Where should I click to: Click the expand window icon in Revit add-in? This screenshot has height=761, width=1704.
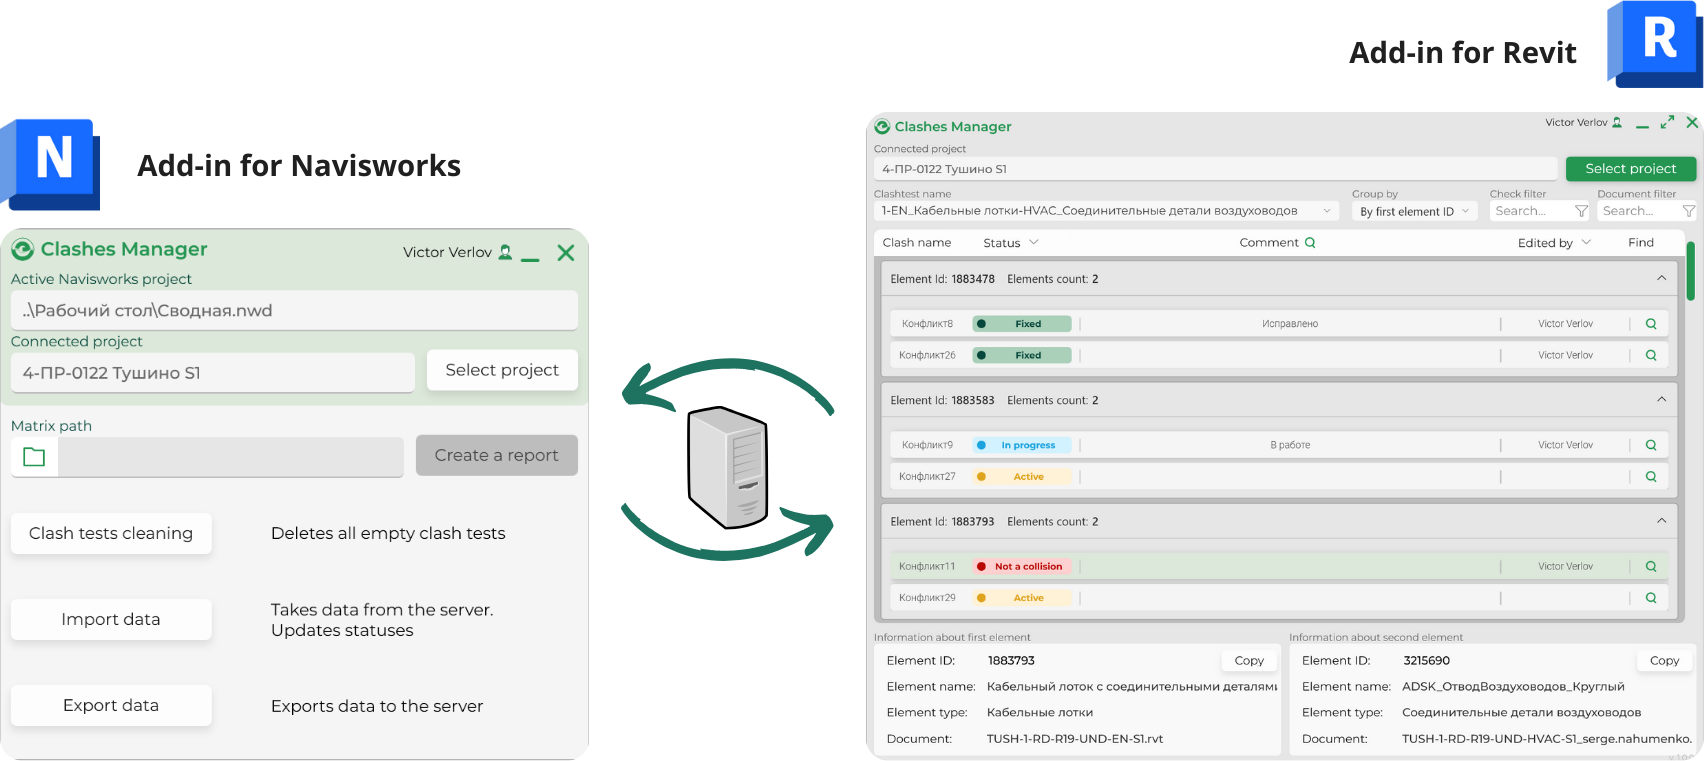tap(1667, 122)
